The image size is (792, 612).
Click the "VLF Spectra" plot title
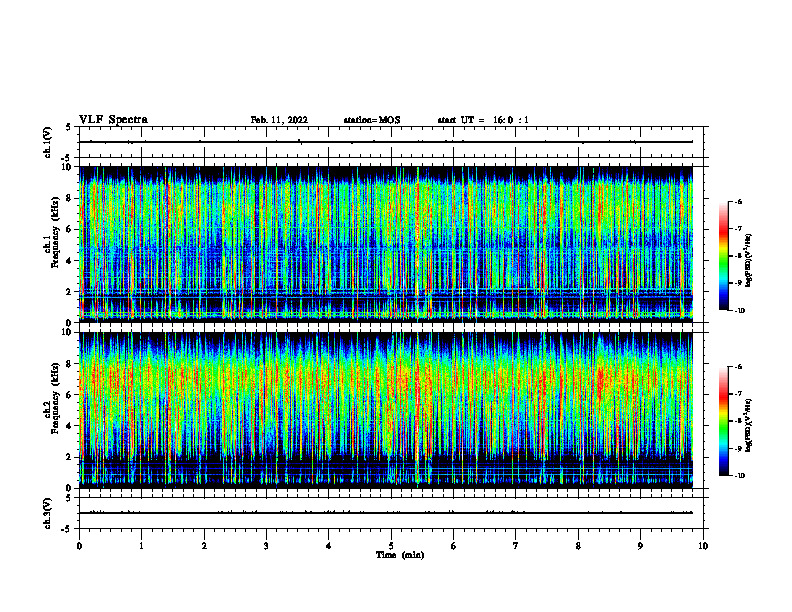[x=114, y=120]
